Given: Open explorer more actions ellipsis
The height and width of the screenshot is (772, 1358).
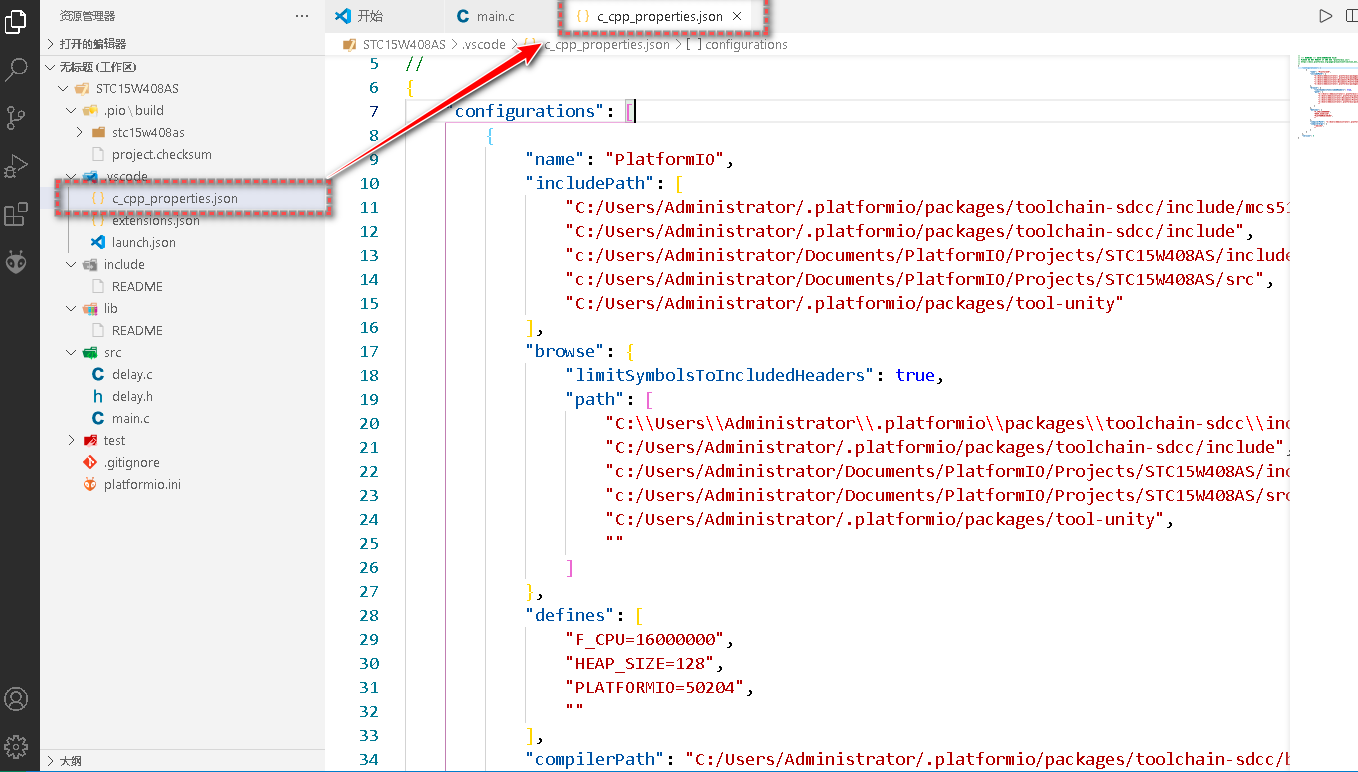Looking at the screenshot, I should pyautogui.click(x=302, y=16).
